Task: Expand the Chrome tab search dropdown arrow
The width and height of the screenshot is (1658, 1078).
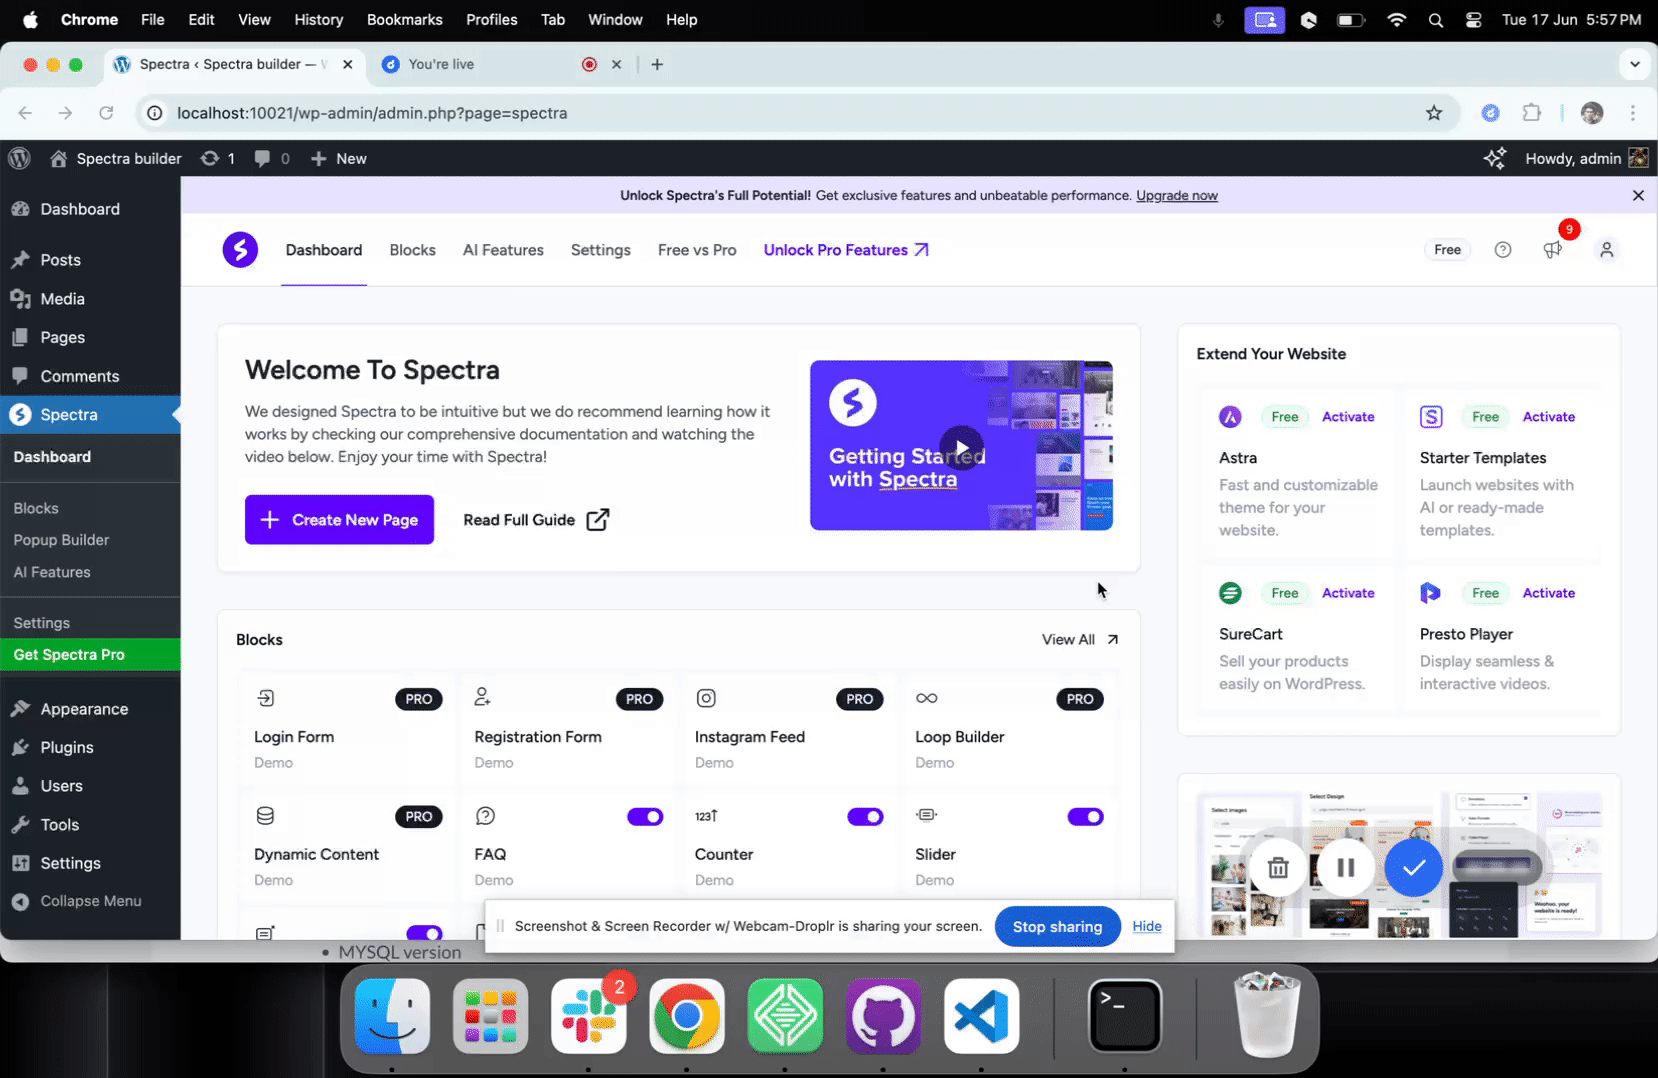Action: tap(1634, 64)
